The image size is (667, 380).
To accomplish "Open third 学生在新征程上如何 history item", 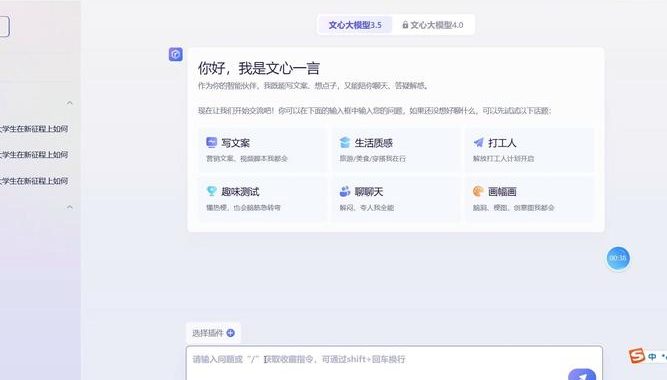I will click(34, 181).
